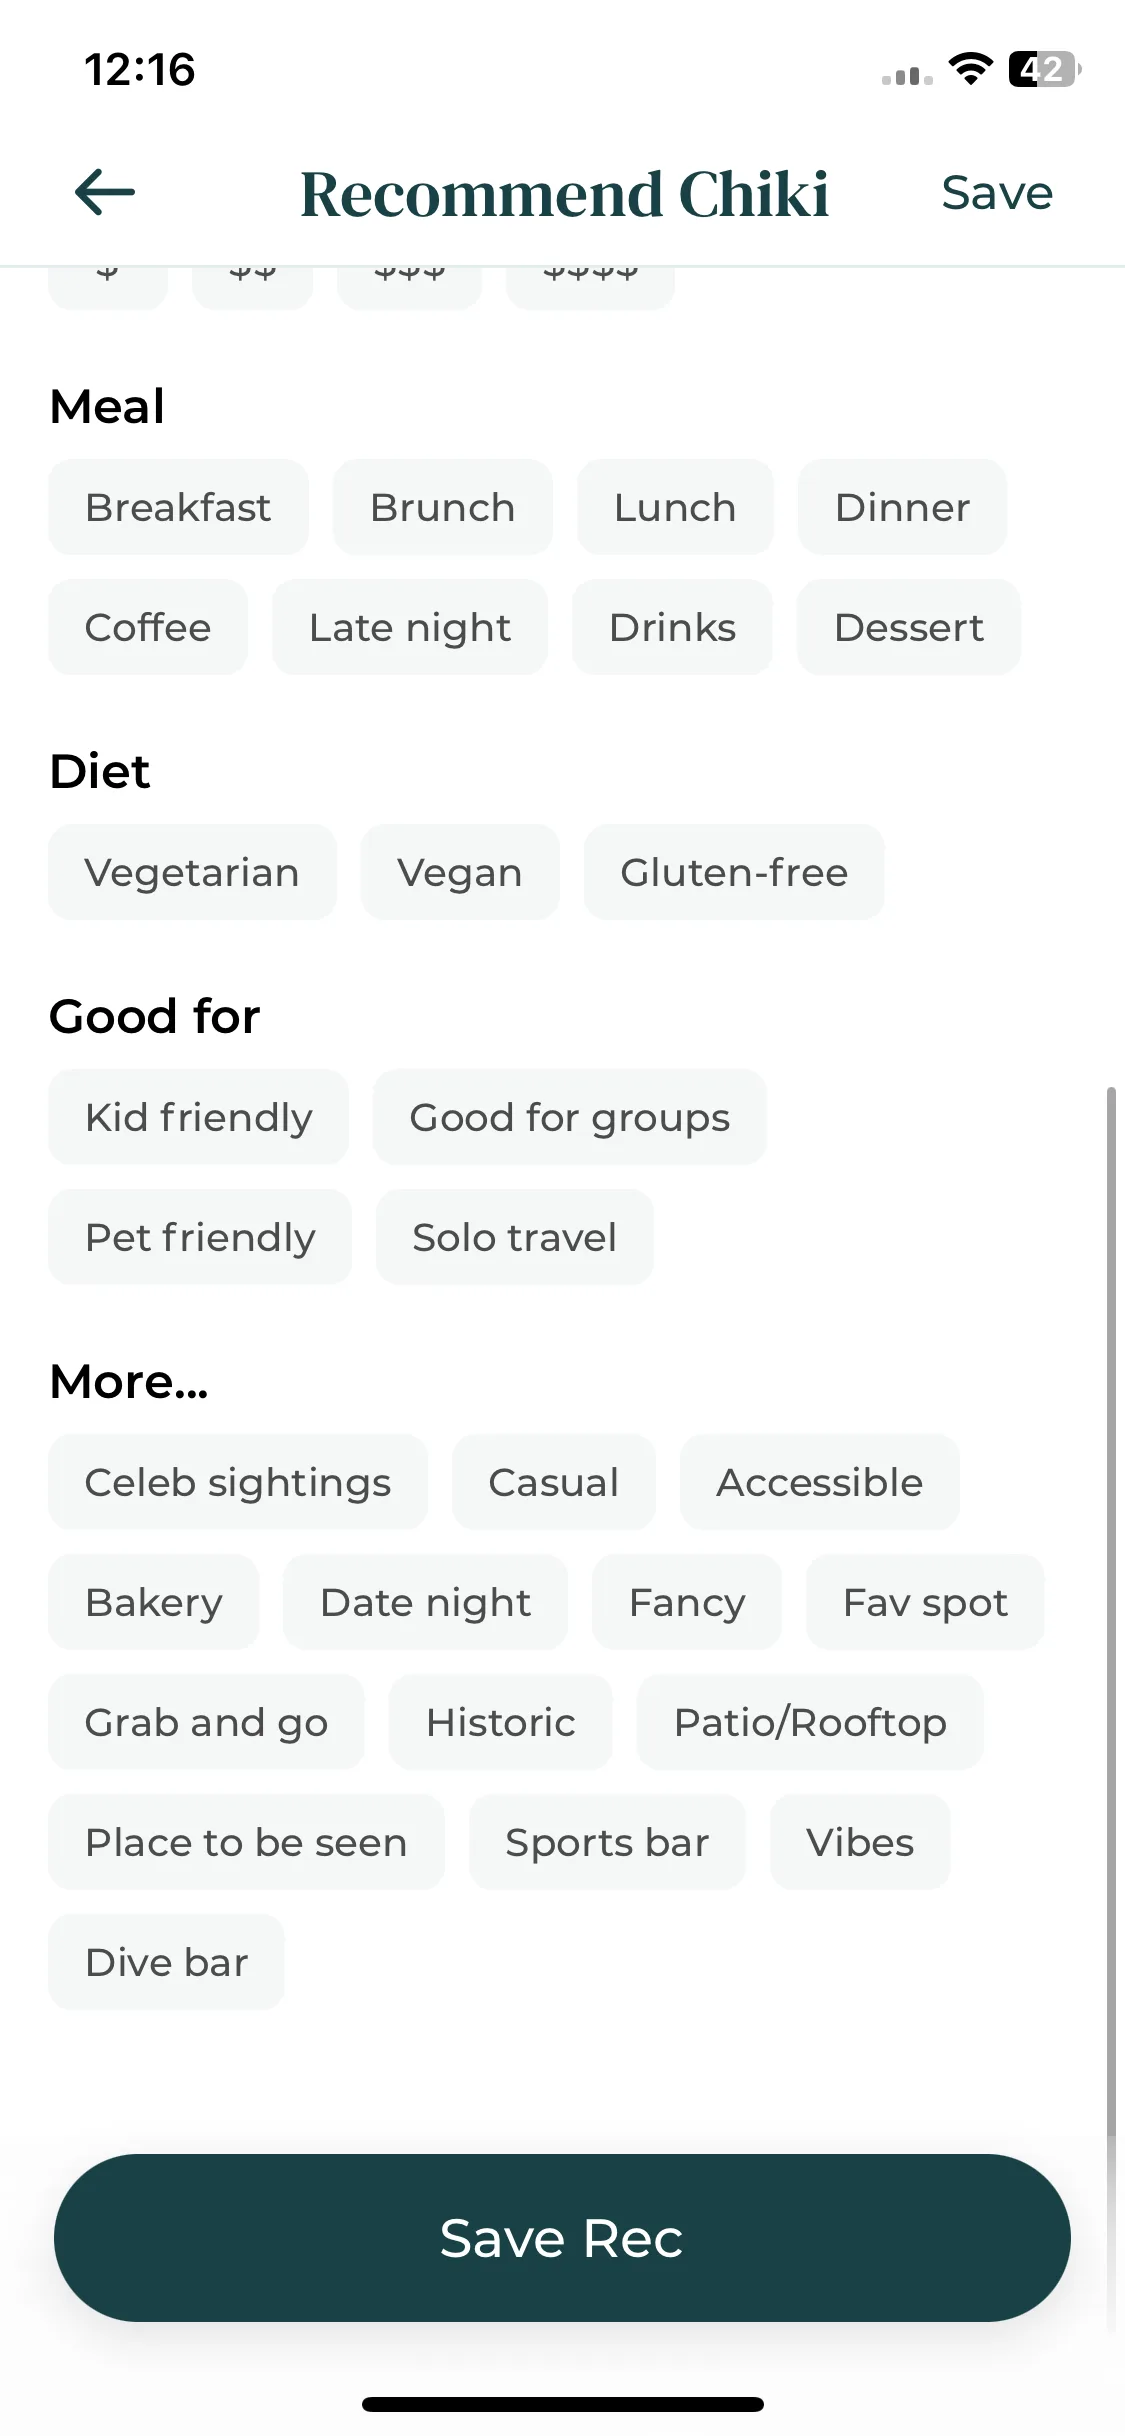Toggle the Dive bar tag
The width and height of the screenshot is (1125, 2436).
(166, 1962)
